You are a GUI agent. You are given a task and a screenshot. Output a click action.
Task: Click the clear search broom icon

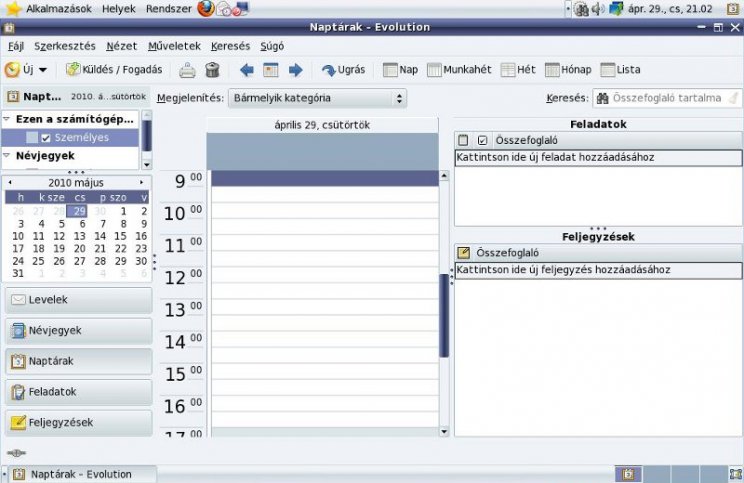(x=734, y=98)
